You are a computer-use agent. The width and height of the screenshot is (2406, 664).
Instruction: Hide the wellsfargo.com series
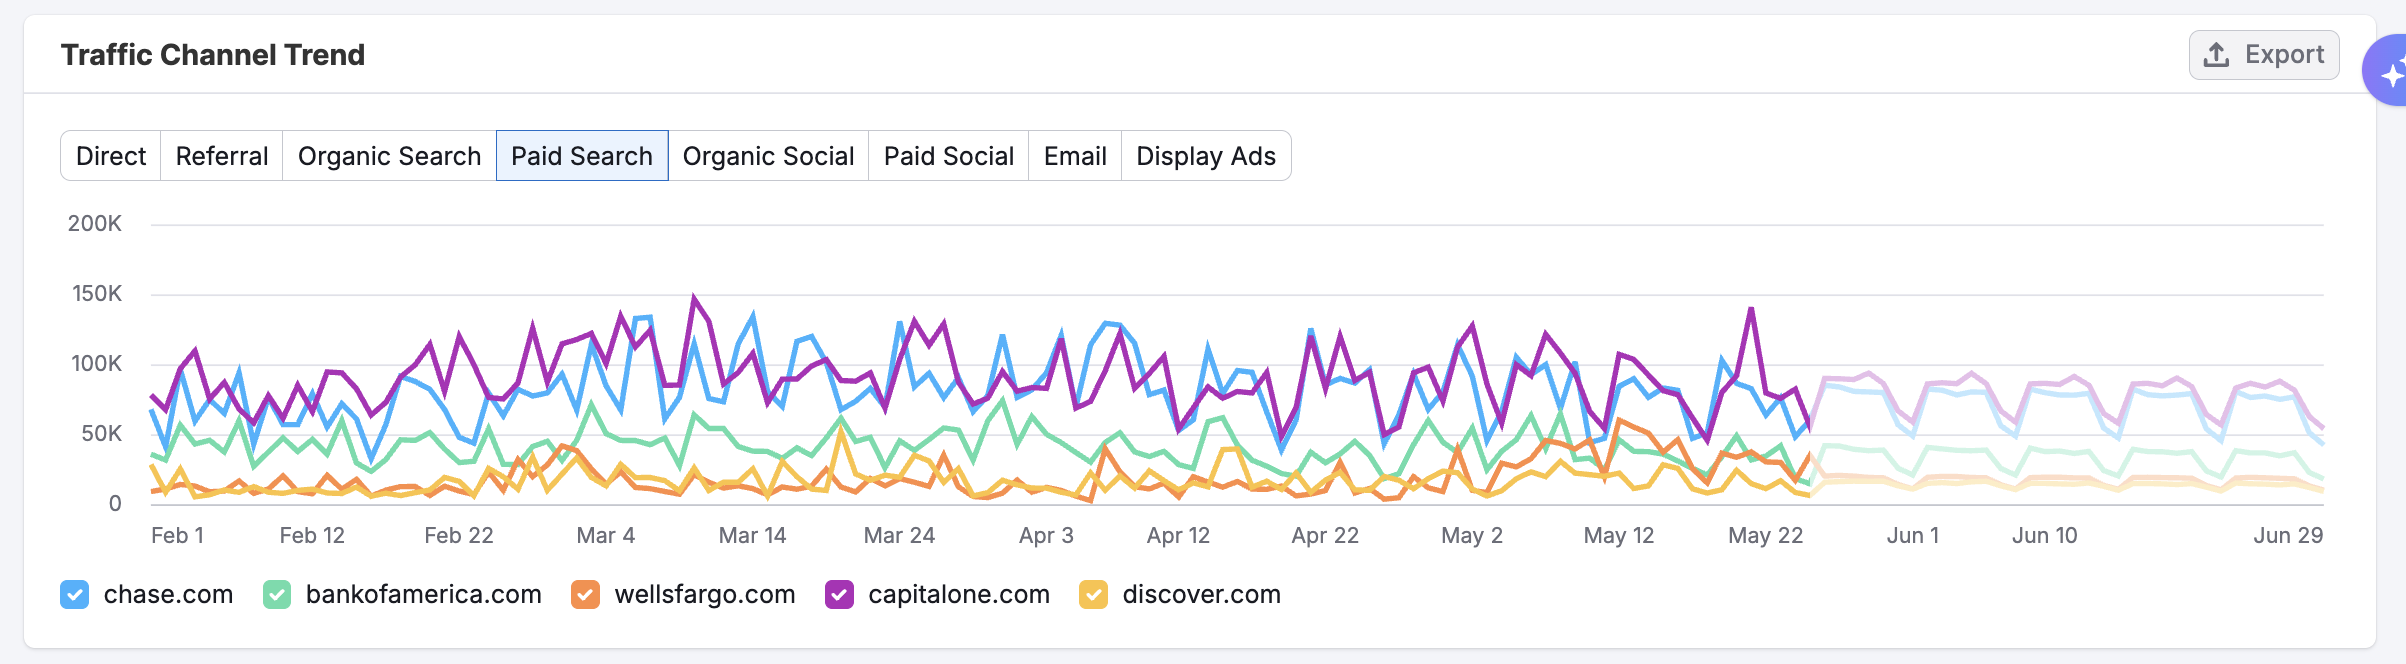coord(586,595)
